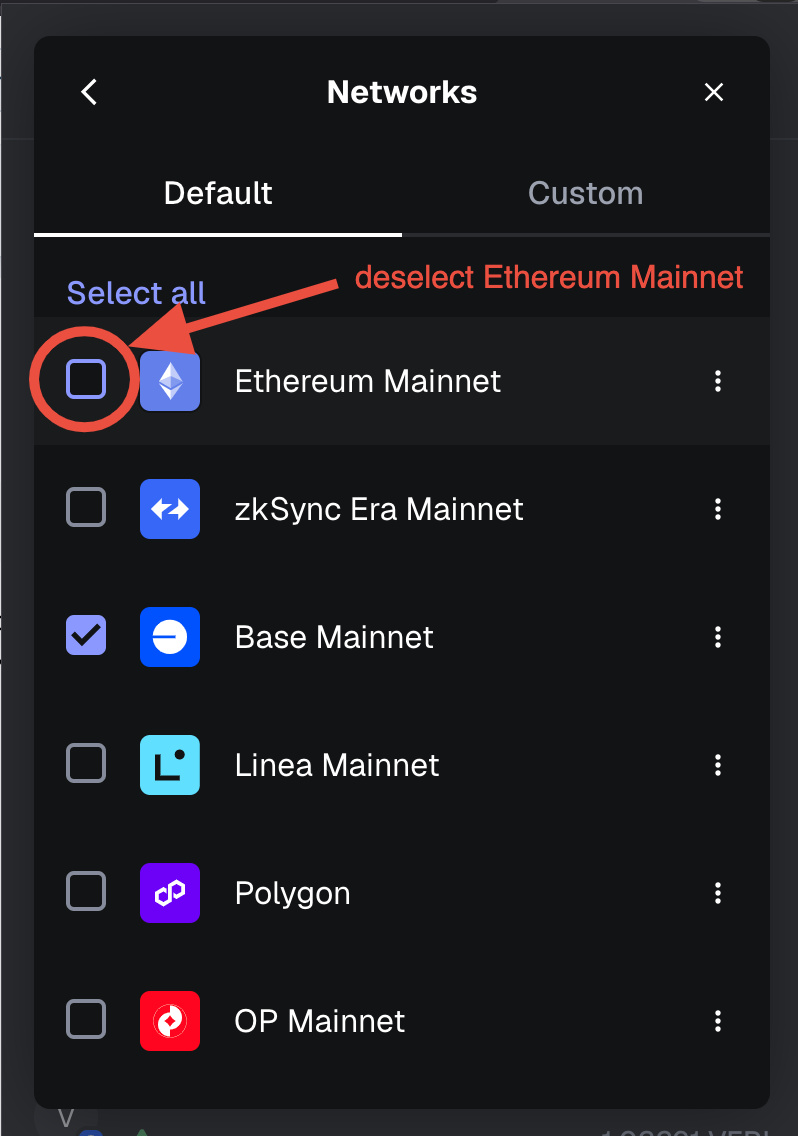Open the three-dot menu for OP Mainnet

click(x=718, y=1021)
